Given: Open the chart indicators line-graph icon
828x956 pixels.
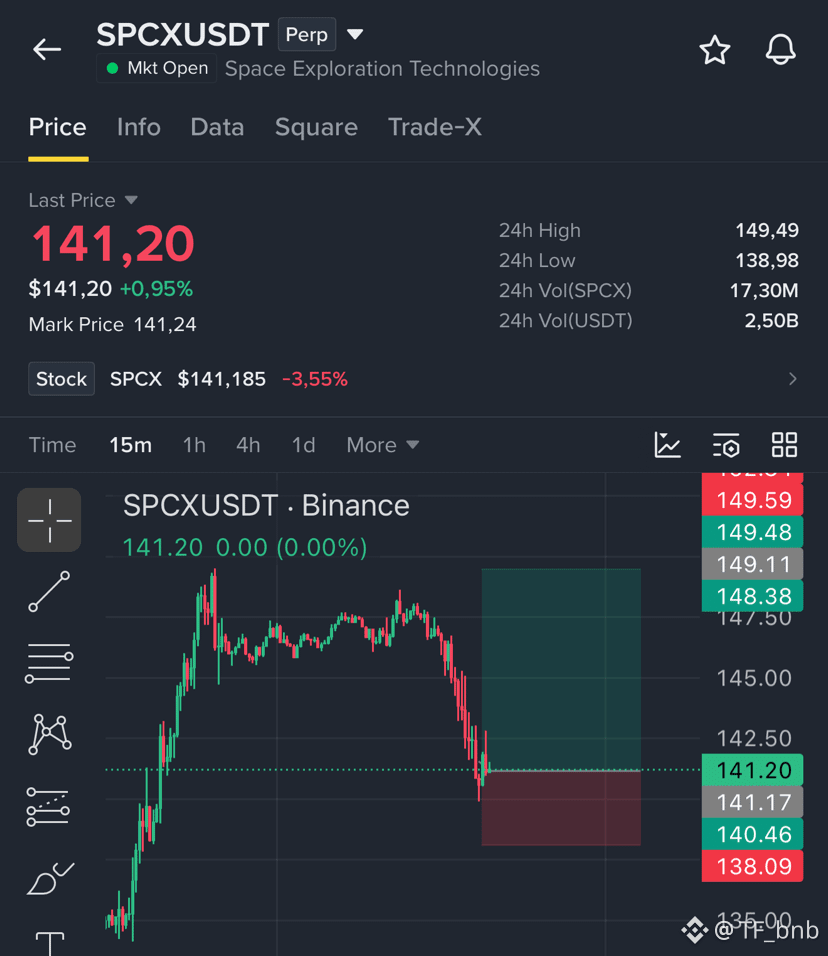Looking at the screenshot, I should click(667, 444).
